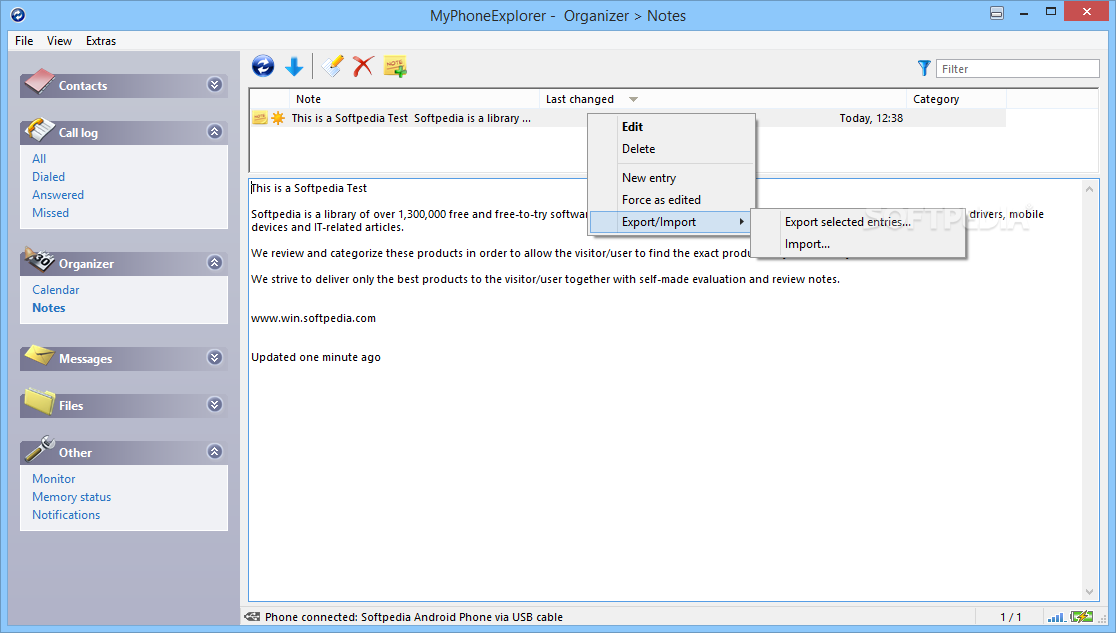Screen dimensions: 1116x633
Task: Open the View menu
Action: pyautogui.click(x=59, y=41)
